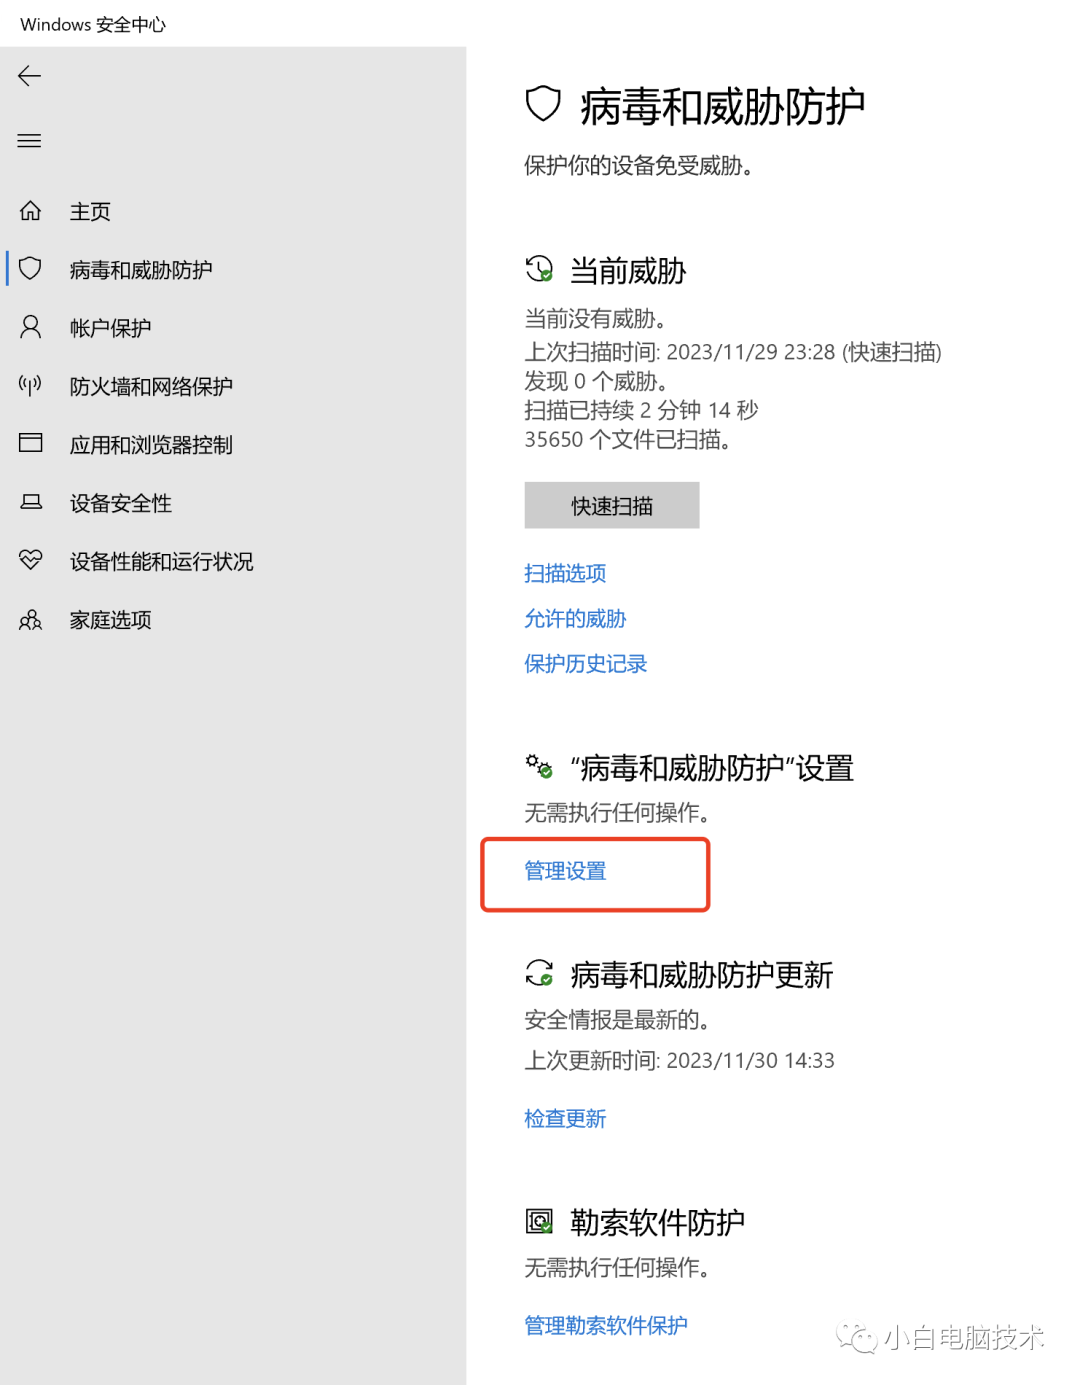Viewport: 1080px width, 1385px height.
Task: Click the last update time 2023/11/30 14:33 line
Action: tap(679, 1060)
